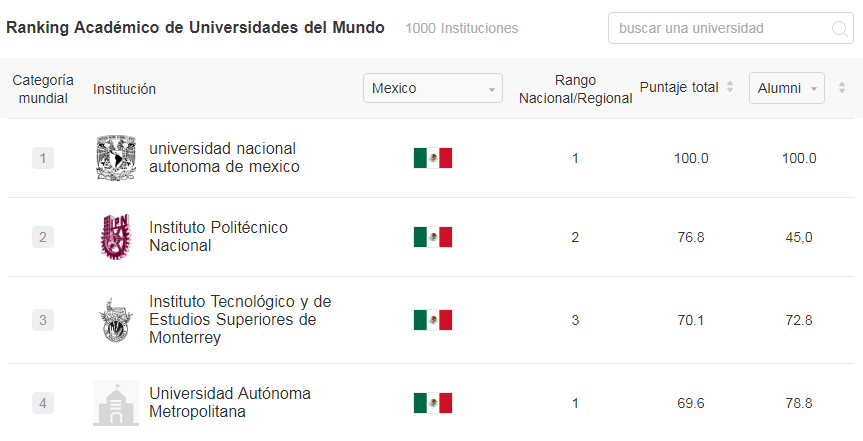Click the world rank 1 badge
Viewport: 863px width, 441px height.
[x=43, y=158]
